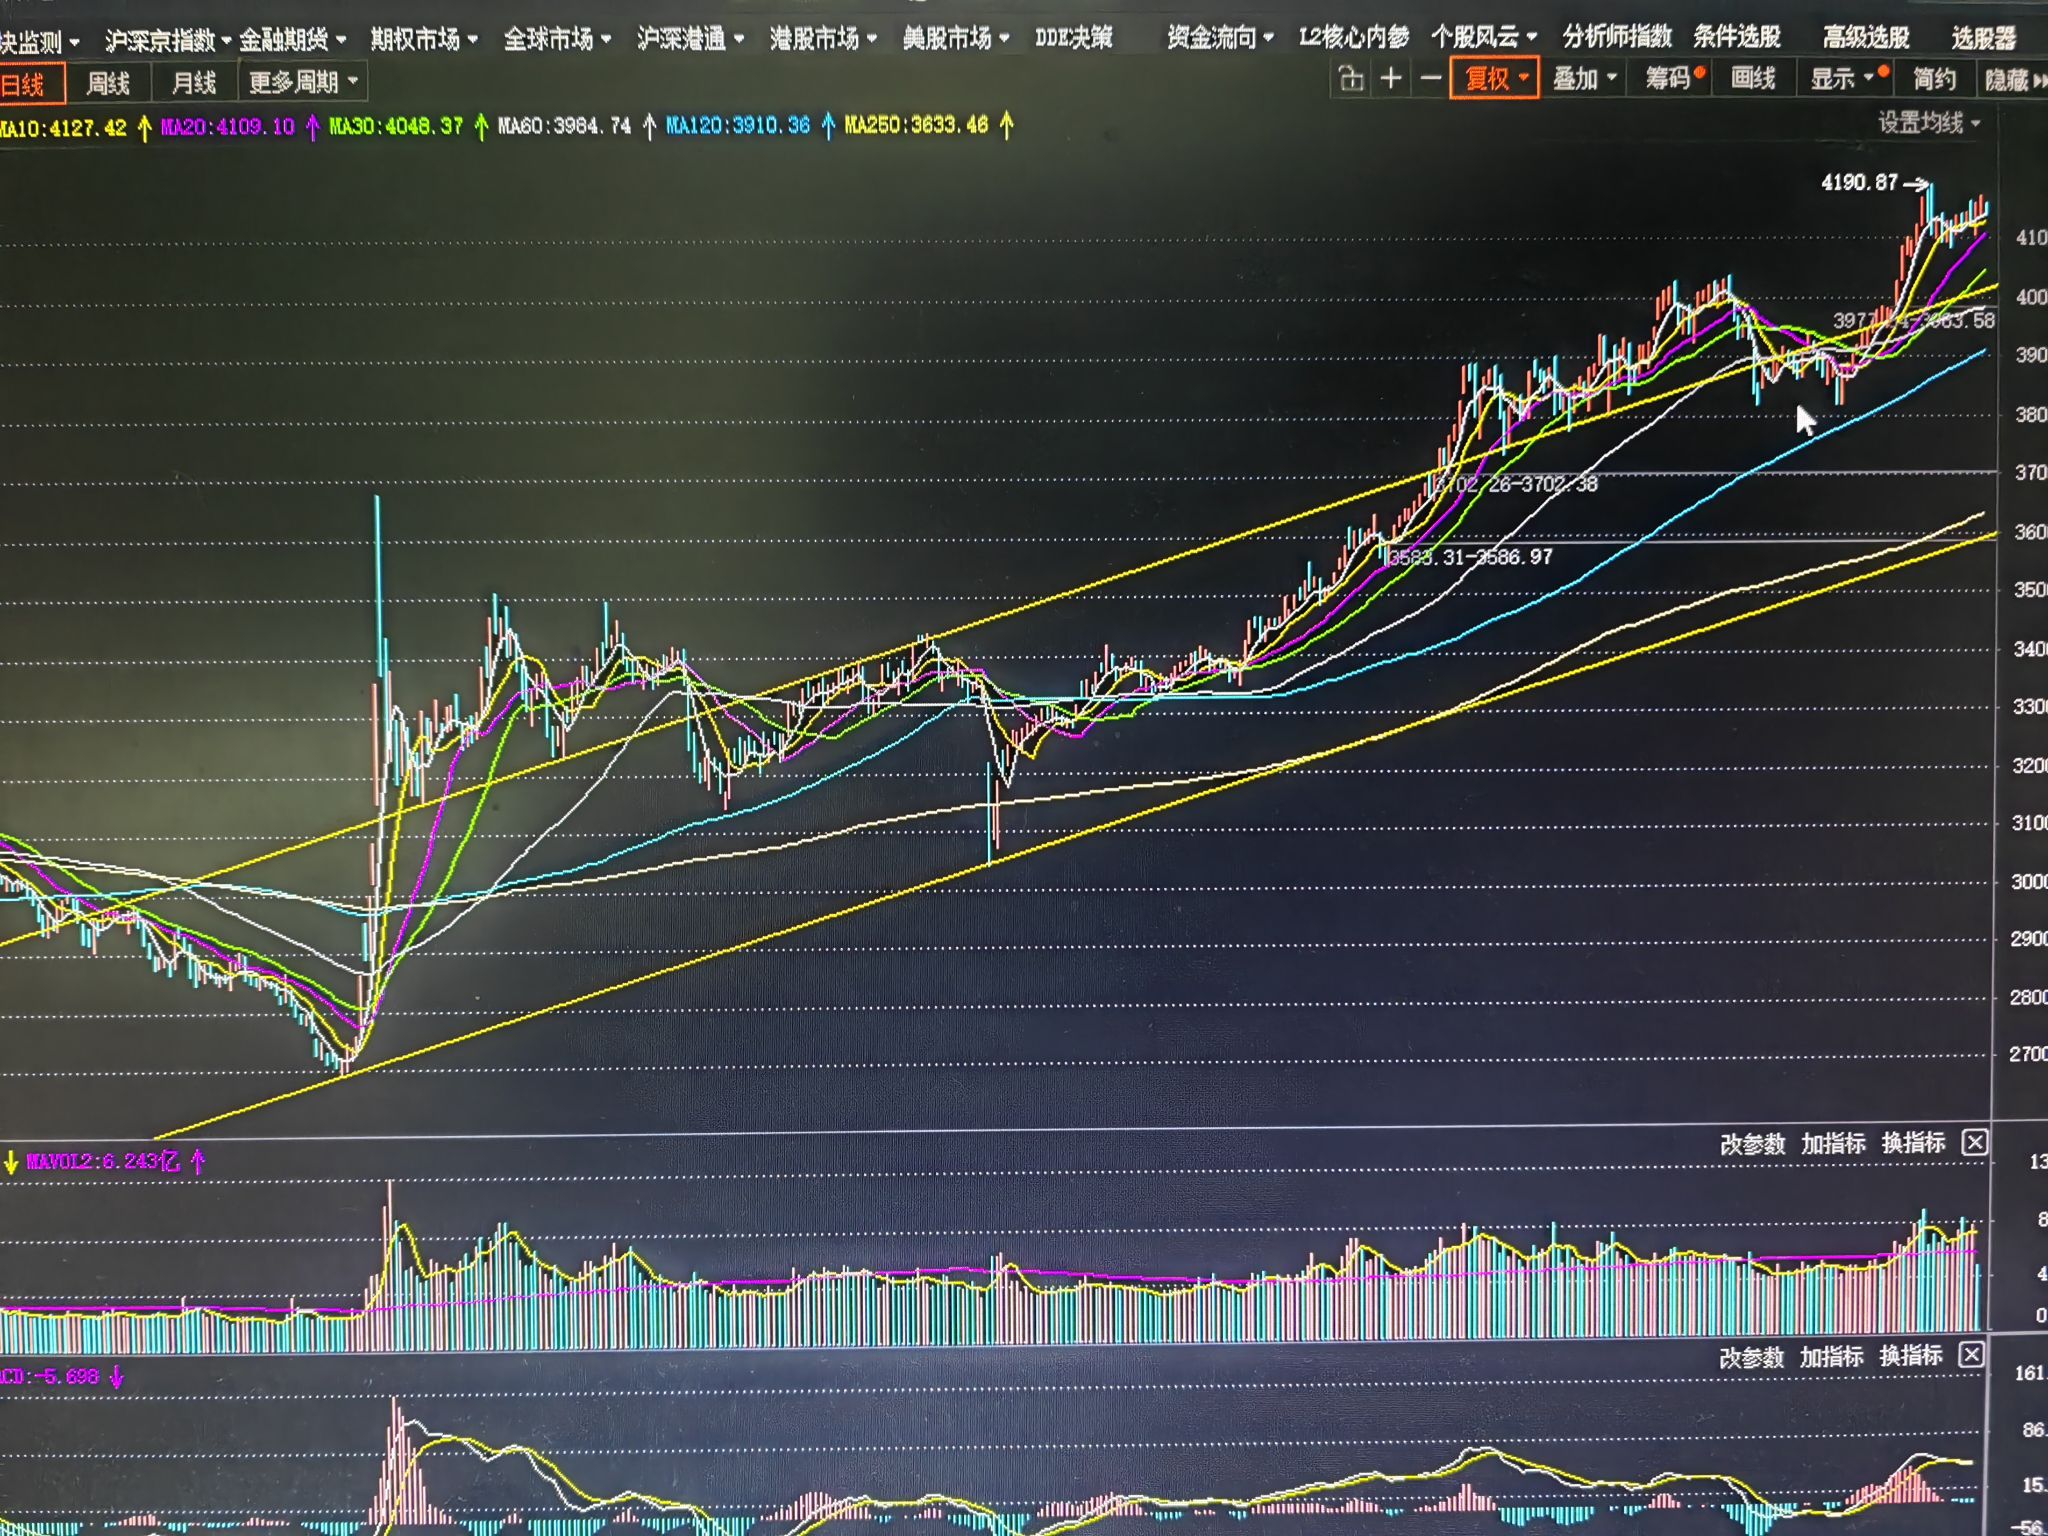Click 换指标 in MACD panel
This screenshot has height=1536, width=2048.
pyautogui.click(x=1910, y=1356)
